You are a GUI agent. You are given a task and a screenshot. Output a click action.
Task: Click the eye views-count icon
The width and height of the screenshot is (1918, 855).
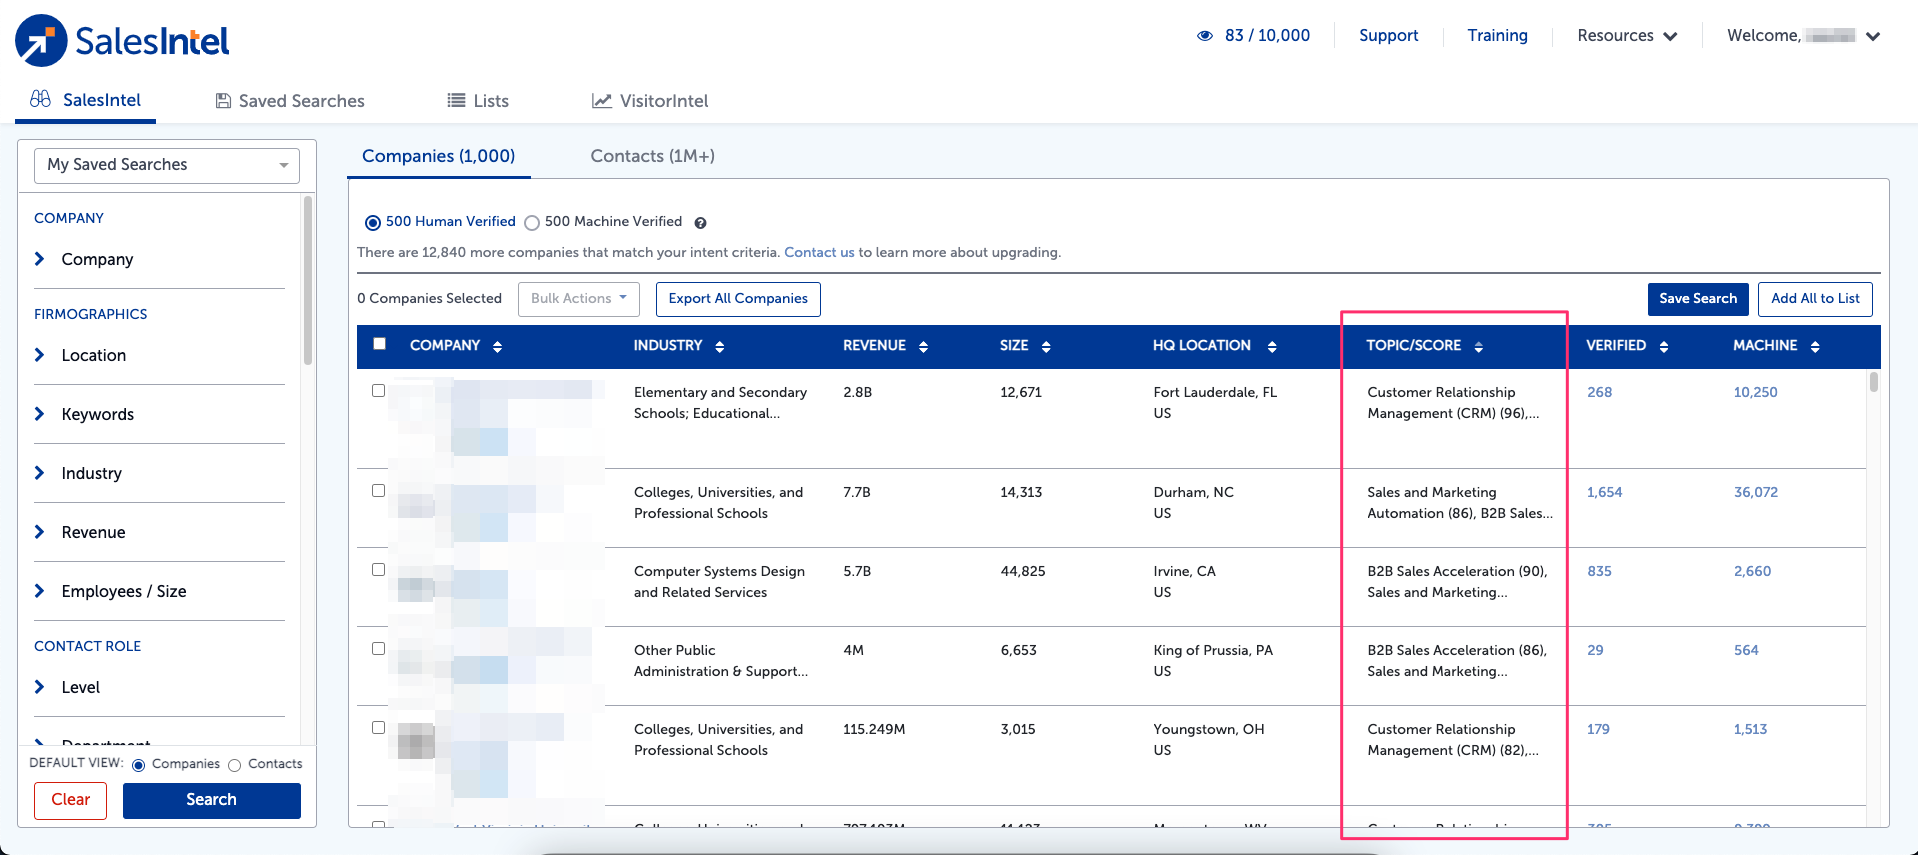(1205, 36)
